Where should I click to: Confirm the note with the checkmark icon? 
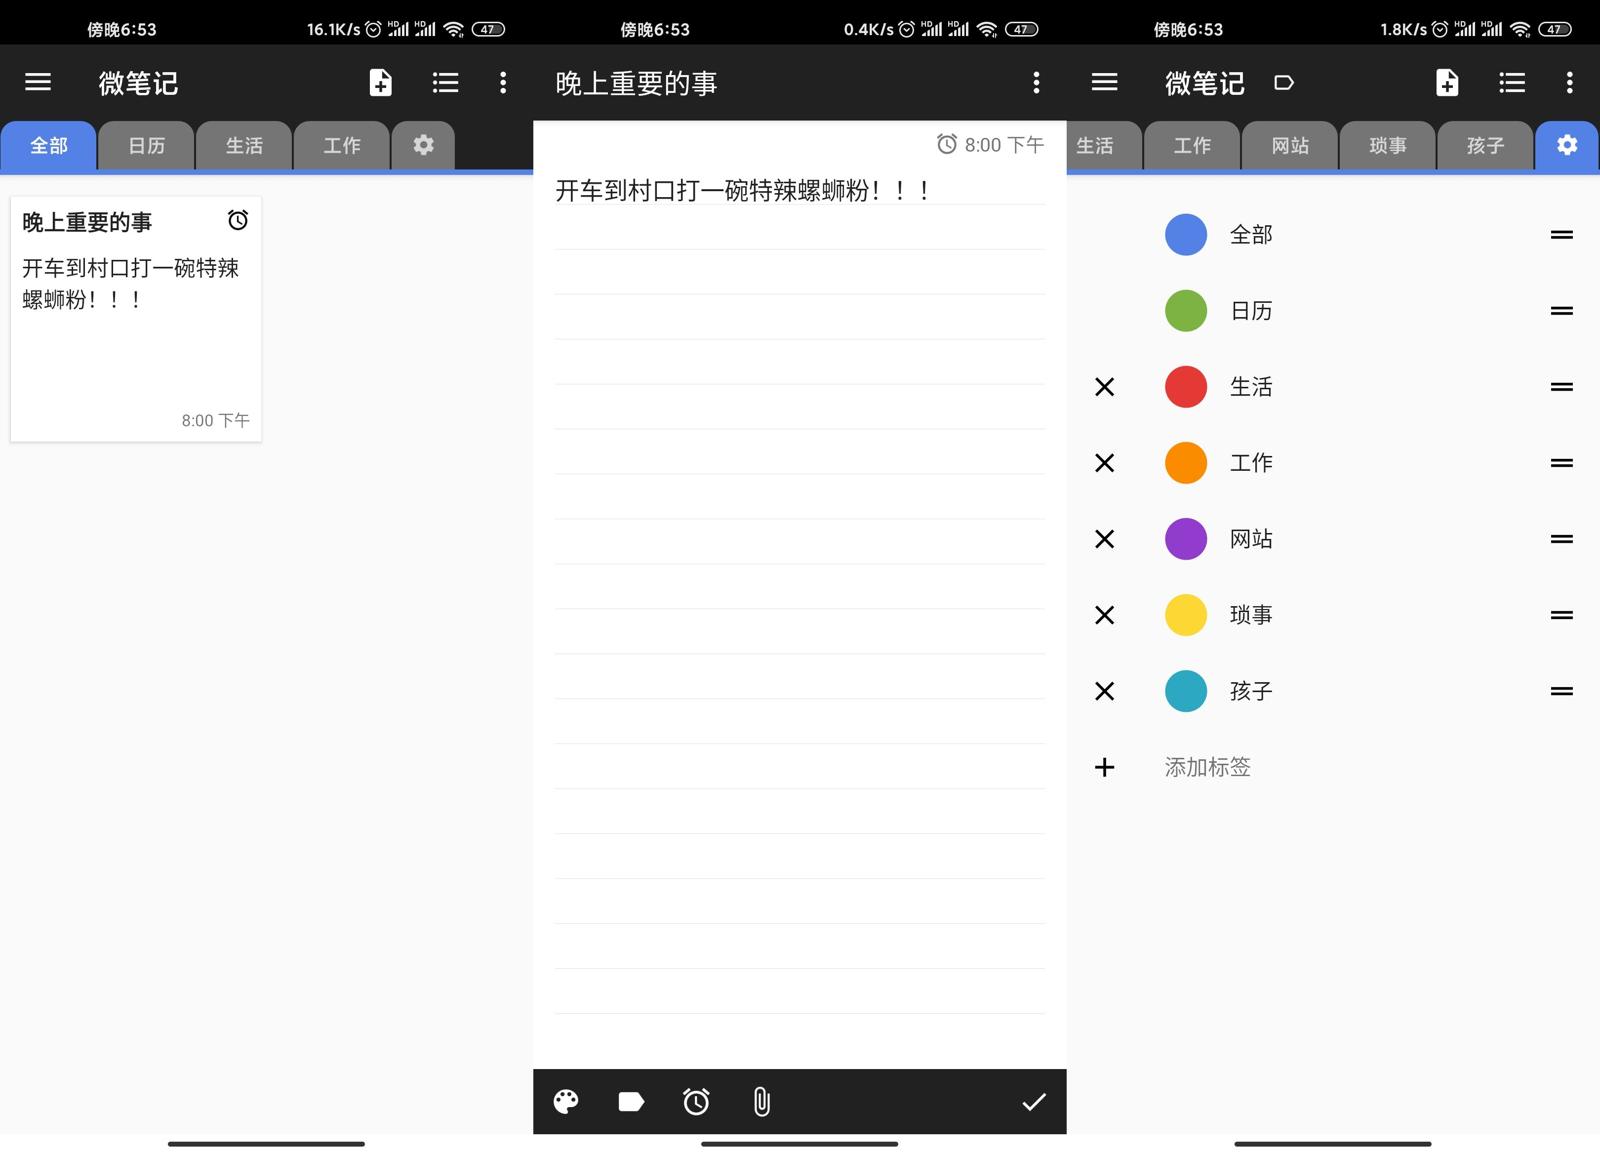point(1034,1101)
